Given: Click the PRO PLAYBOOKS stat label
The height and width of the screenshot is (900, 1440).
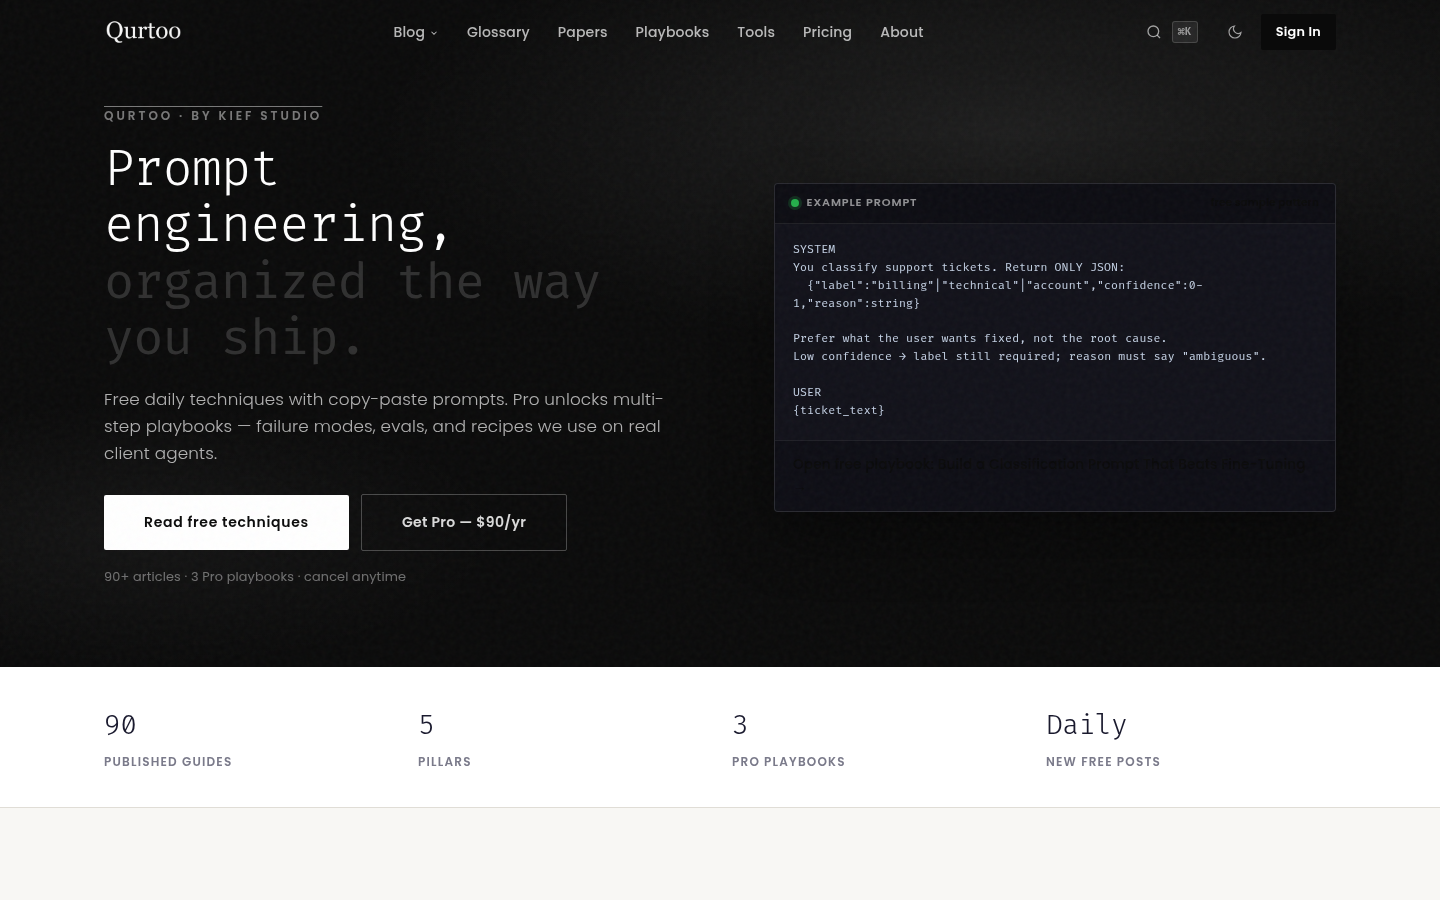Looking at the screenshot, I should [x=788, y=762].
